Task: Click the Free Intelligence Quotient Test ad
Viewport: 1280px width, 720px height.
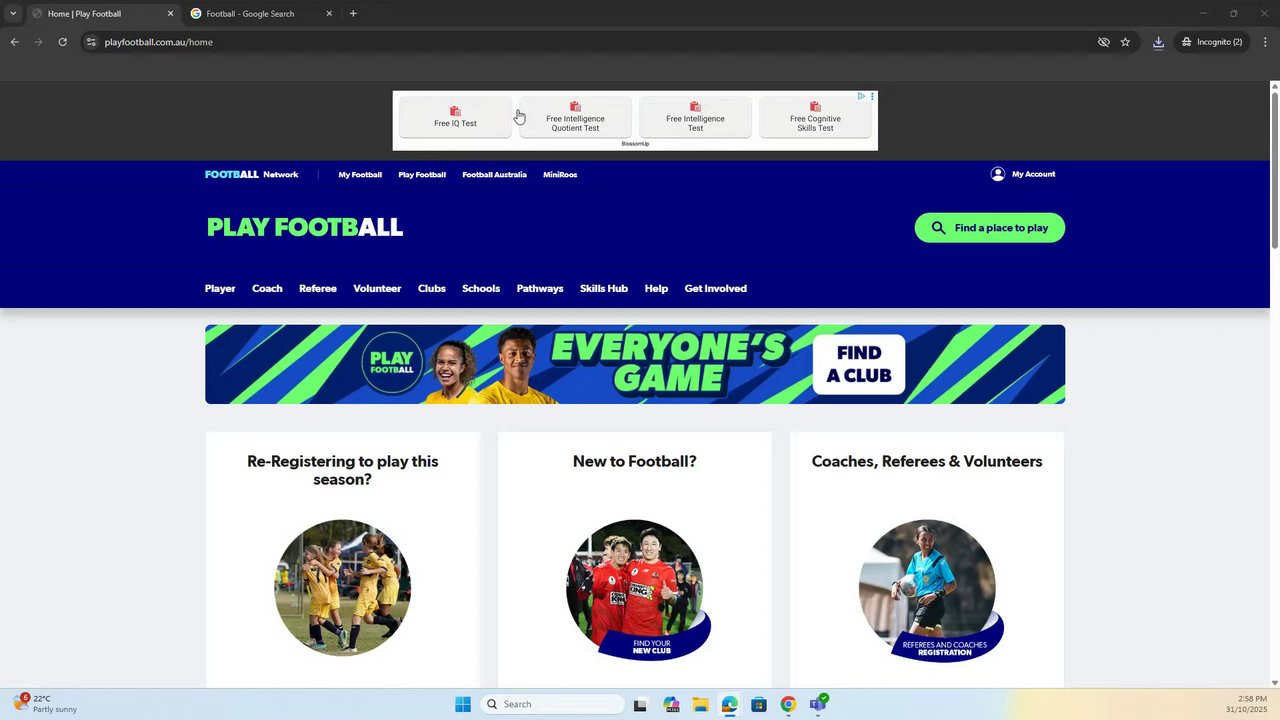Action: click(575, 118)
